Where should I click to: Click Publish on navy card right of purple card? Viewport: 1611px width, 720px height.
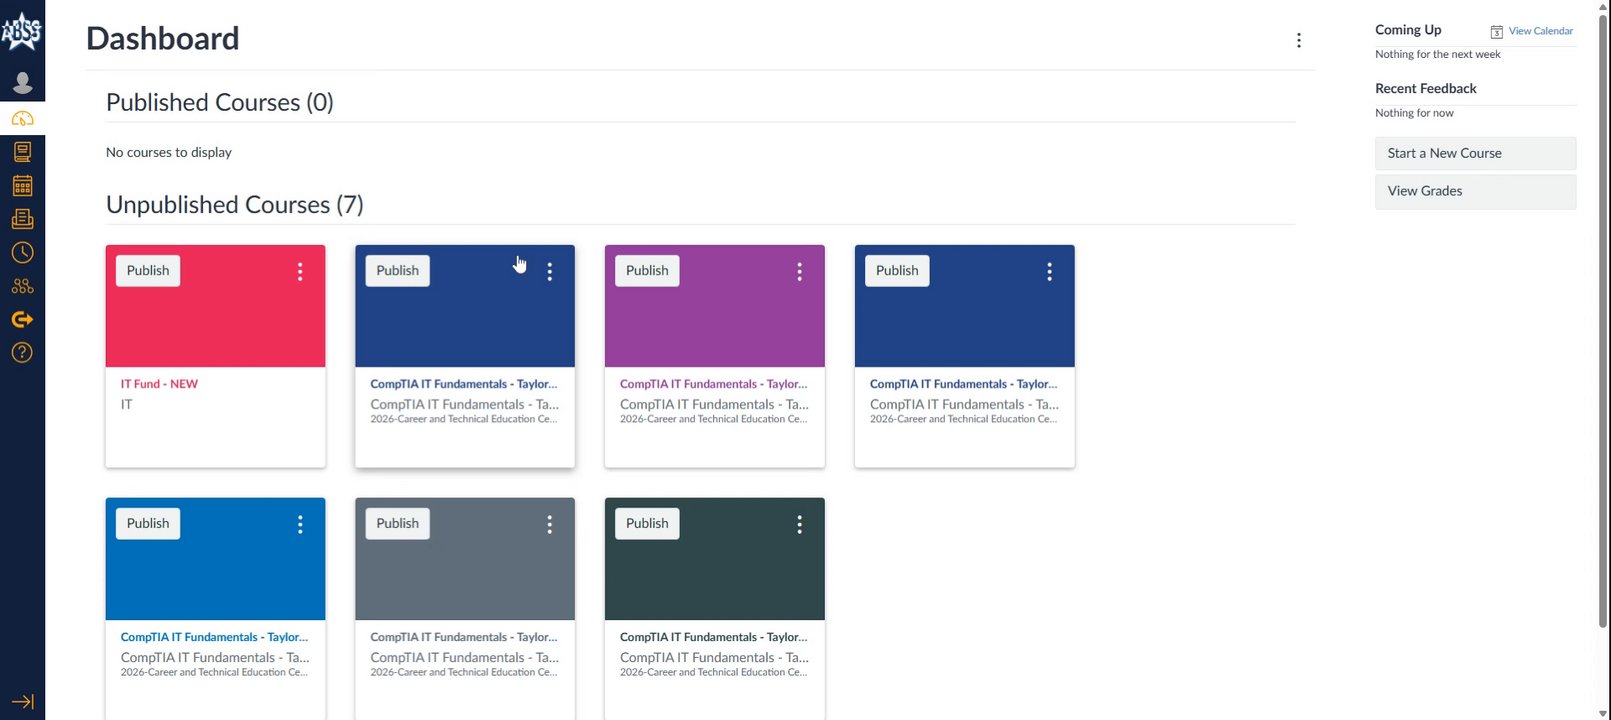pyautogui.click(x=897, y=271)
